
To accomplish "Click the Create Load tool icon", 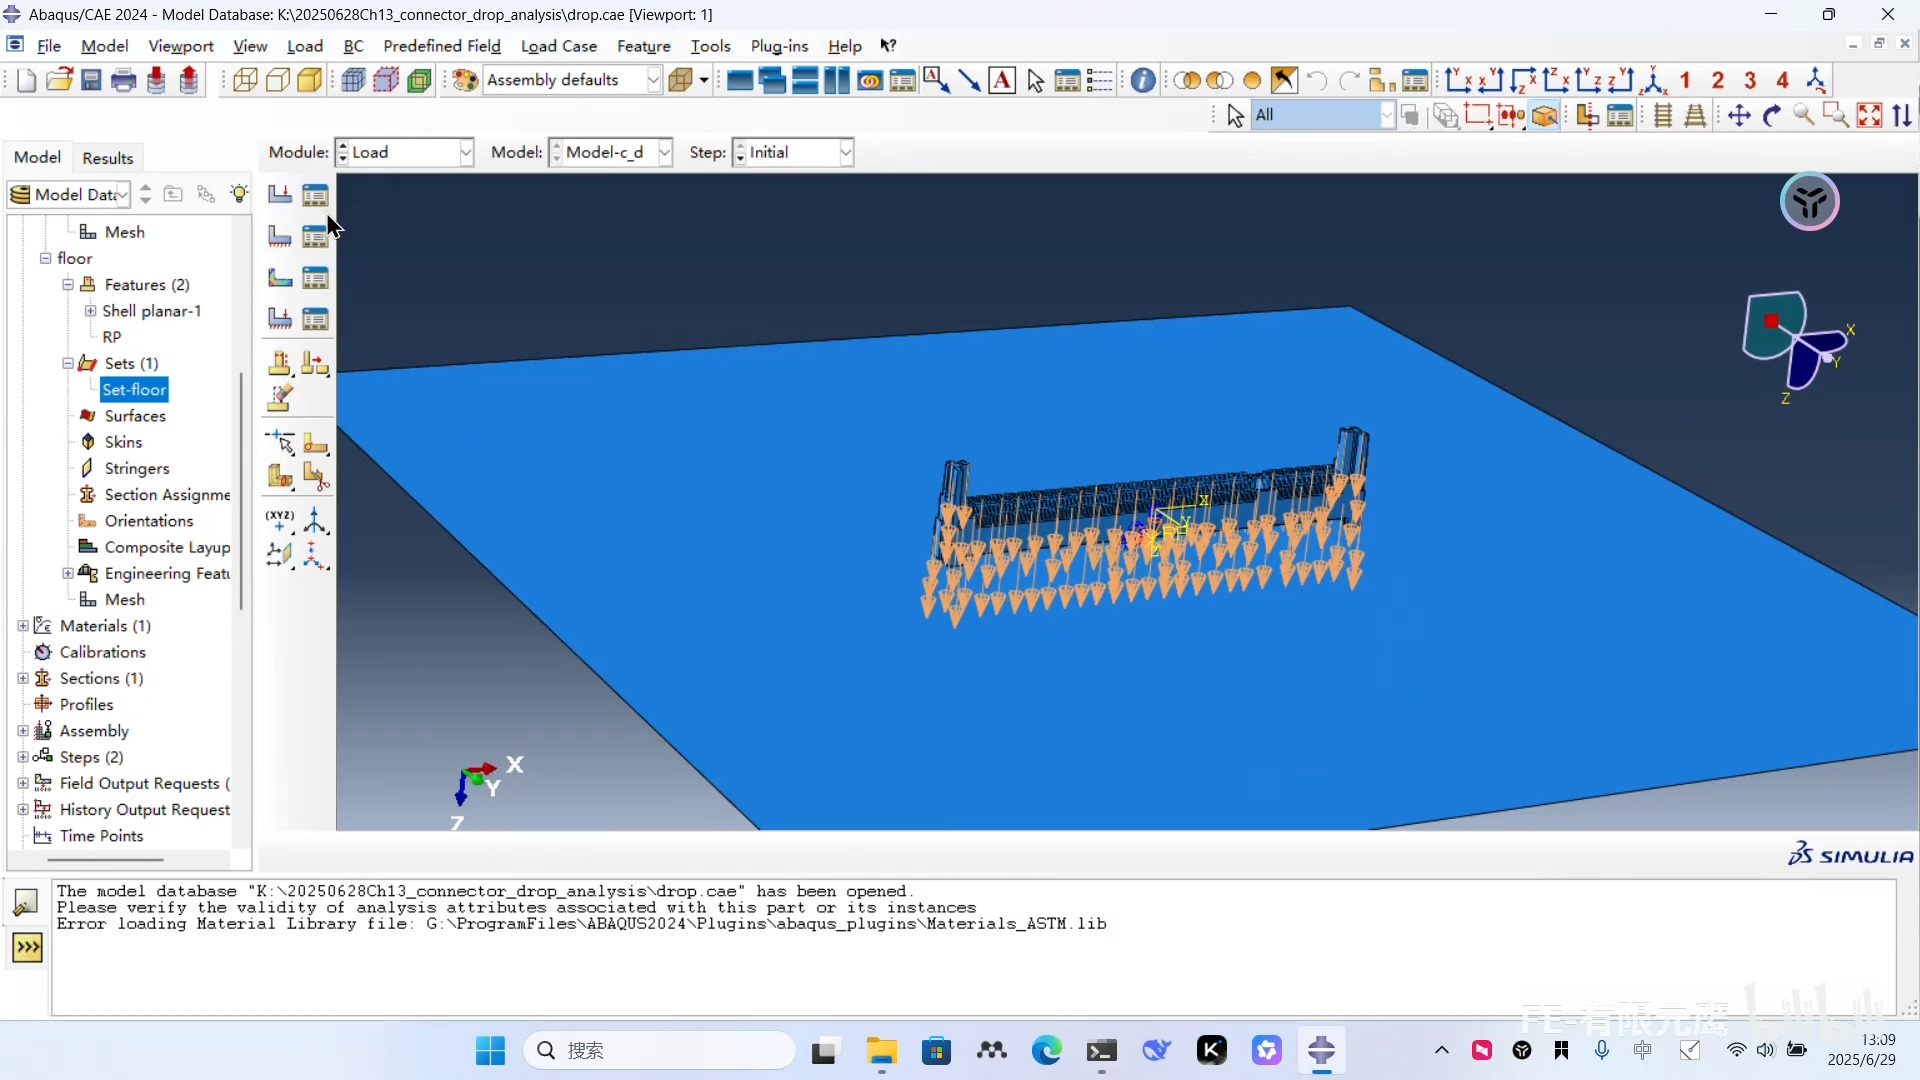I will pos(280,194).
